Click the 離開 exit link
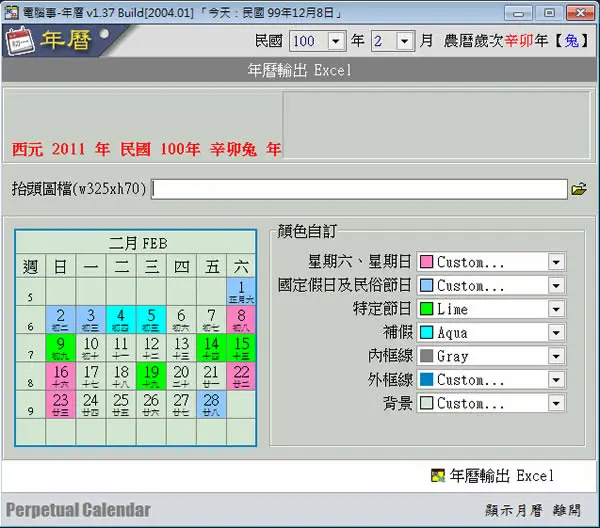The image size is (600, 528). click(x=567, y=510)
